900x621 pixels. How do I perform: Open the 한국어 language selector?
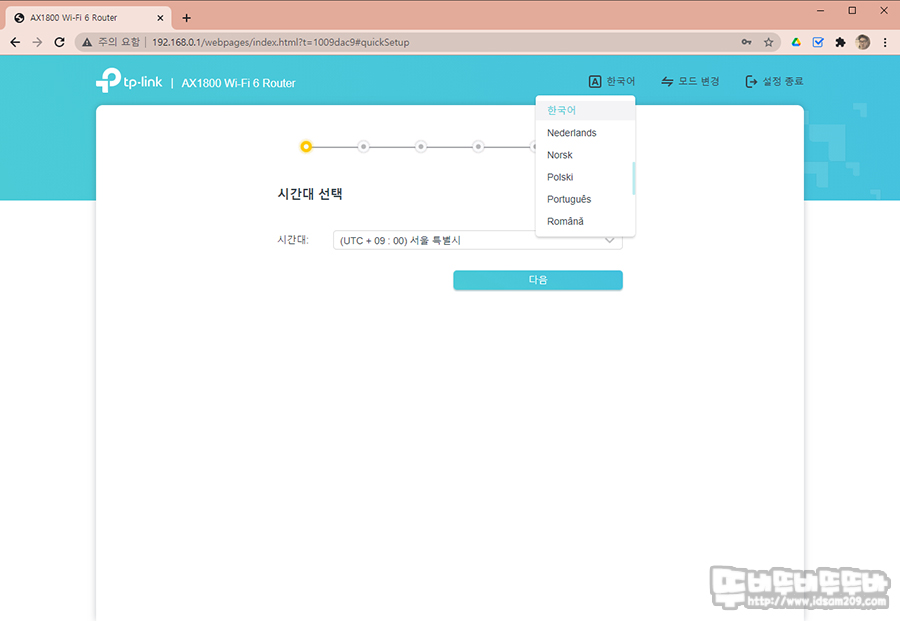click(x=612, y=81)
